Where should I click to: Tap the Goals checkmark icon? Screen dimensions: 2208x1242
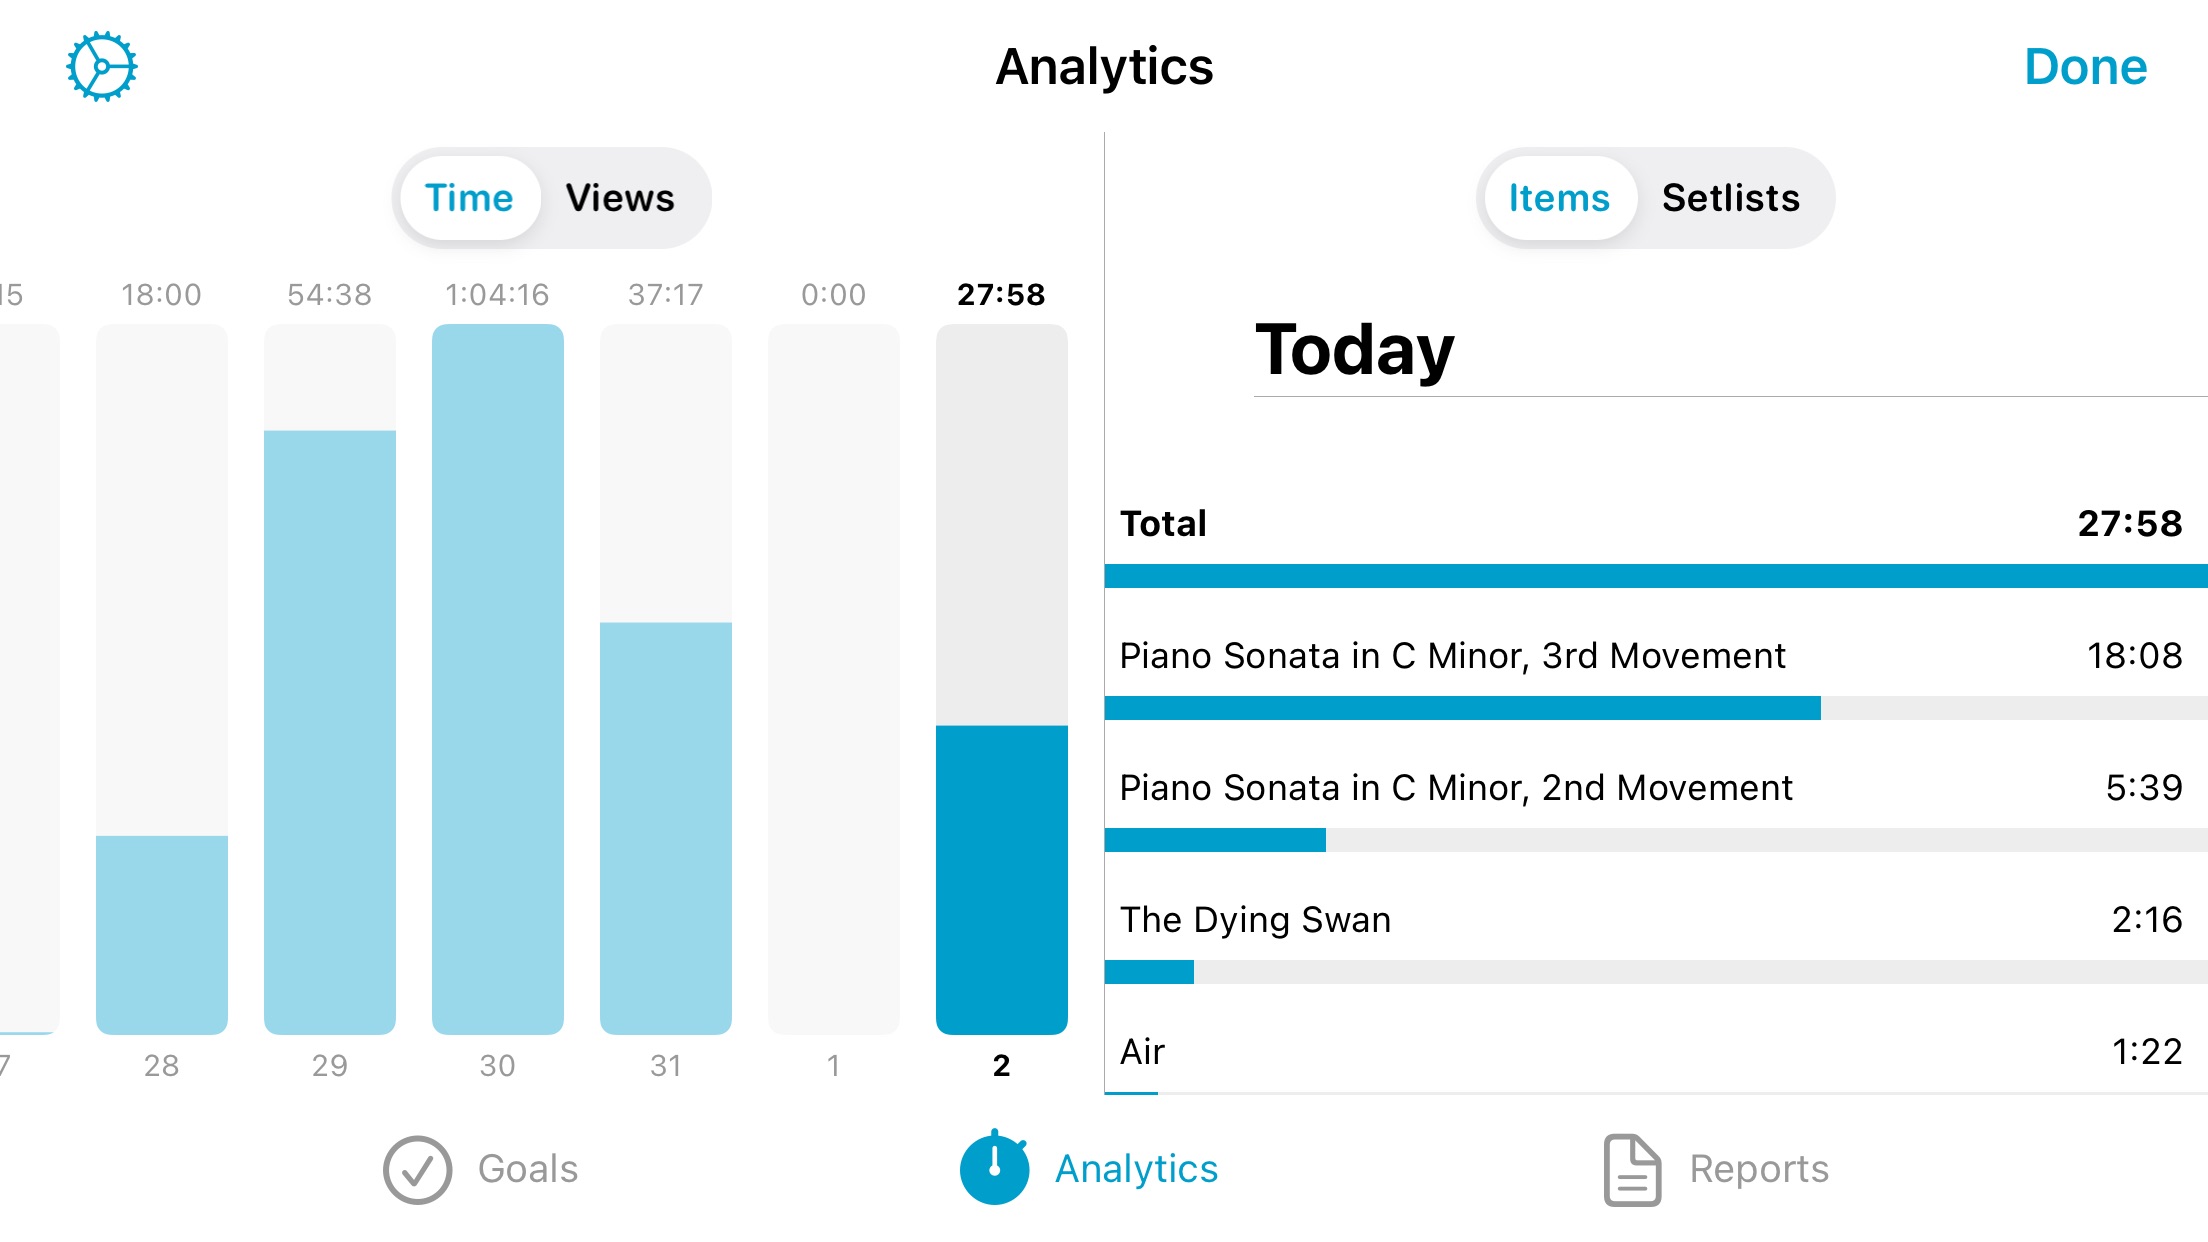pyautogui.click(x=417, y=1169)
